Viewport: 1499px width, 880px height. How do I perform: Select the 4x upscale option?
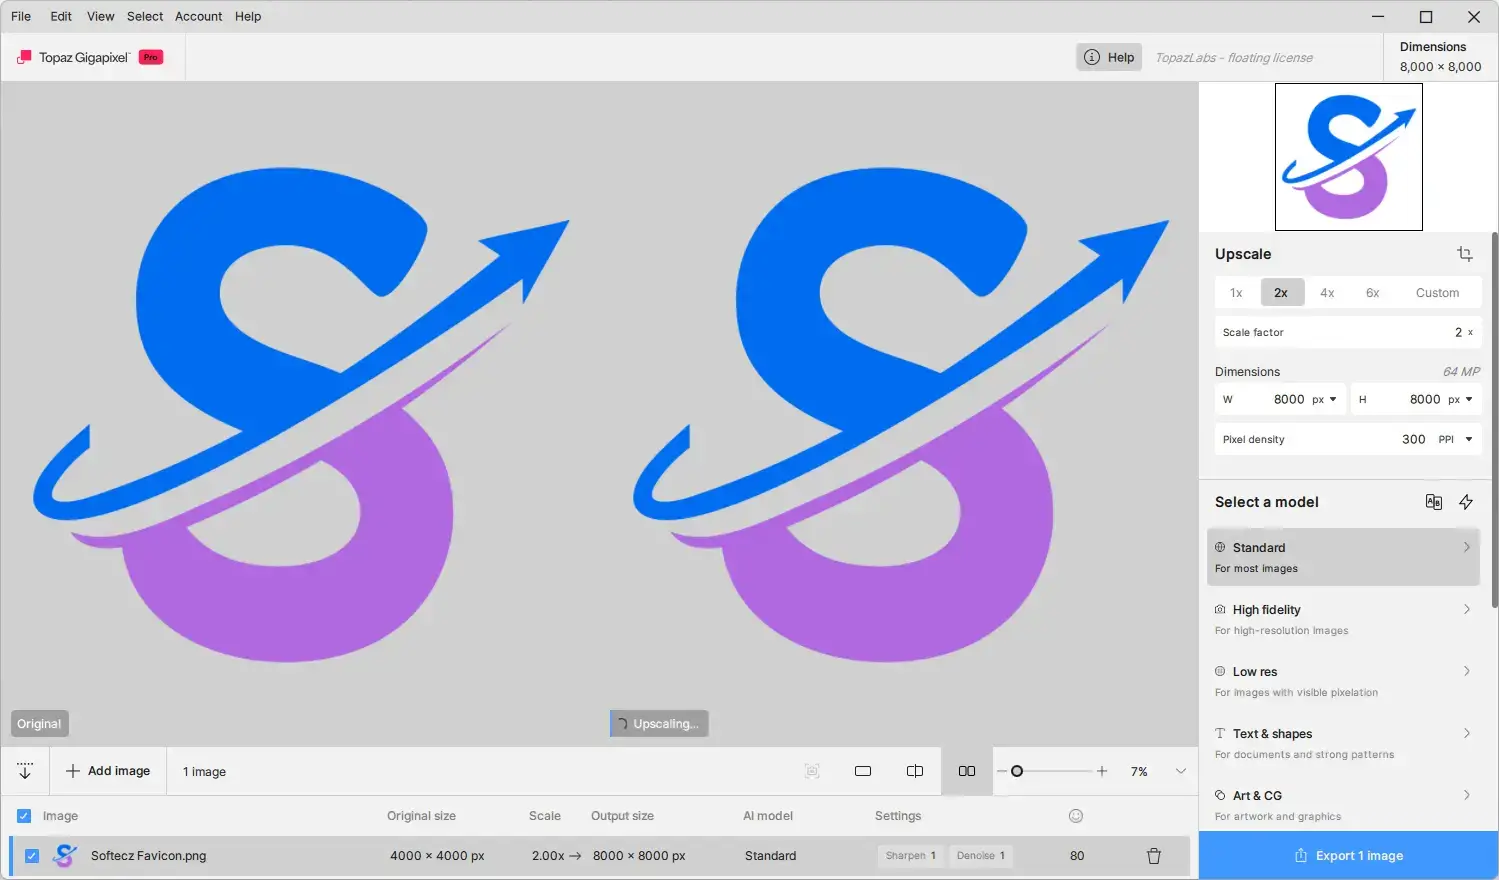pyautogui.click(x=1327, y=293)
